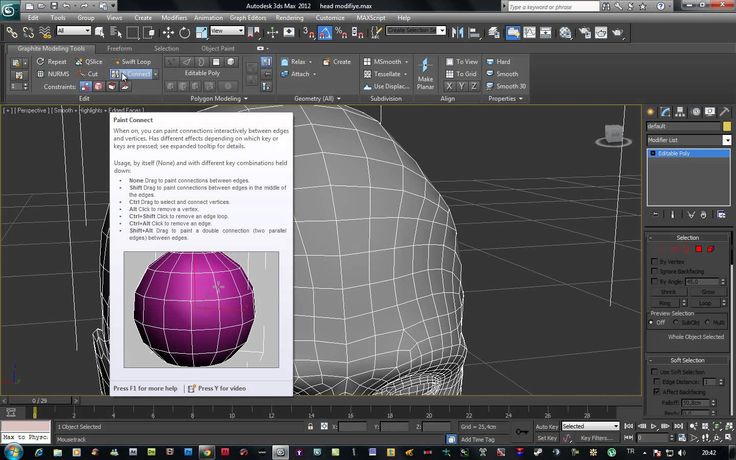Screen dimensions: 736x460
Task: Open the Hierarchy command panel tab
Action: (x=680, y=111)
